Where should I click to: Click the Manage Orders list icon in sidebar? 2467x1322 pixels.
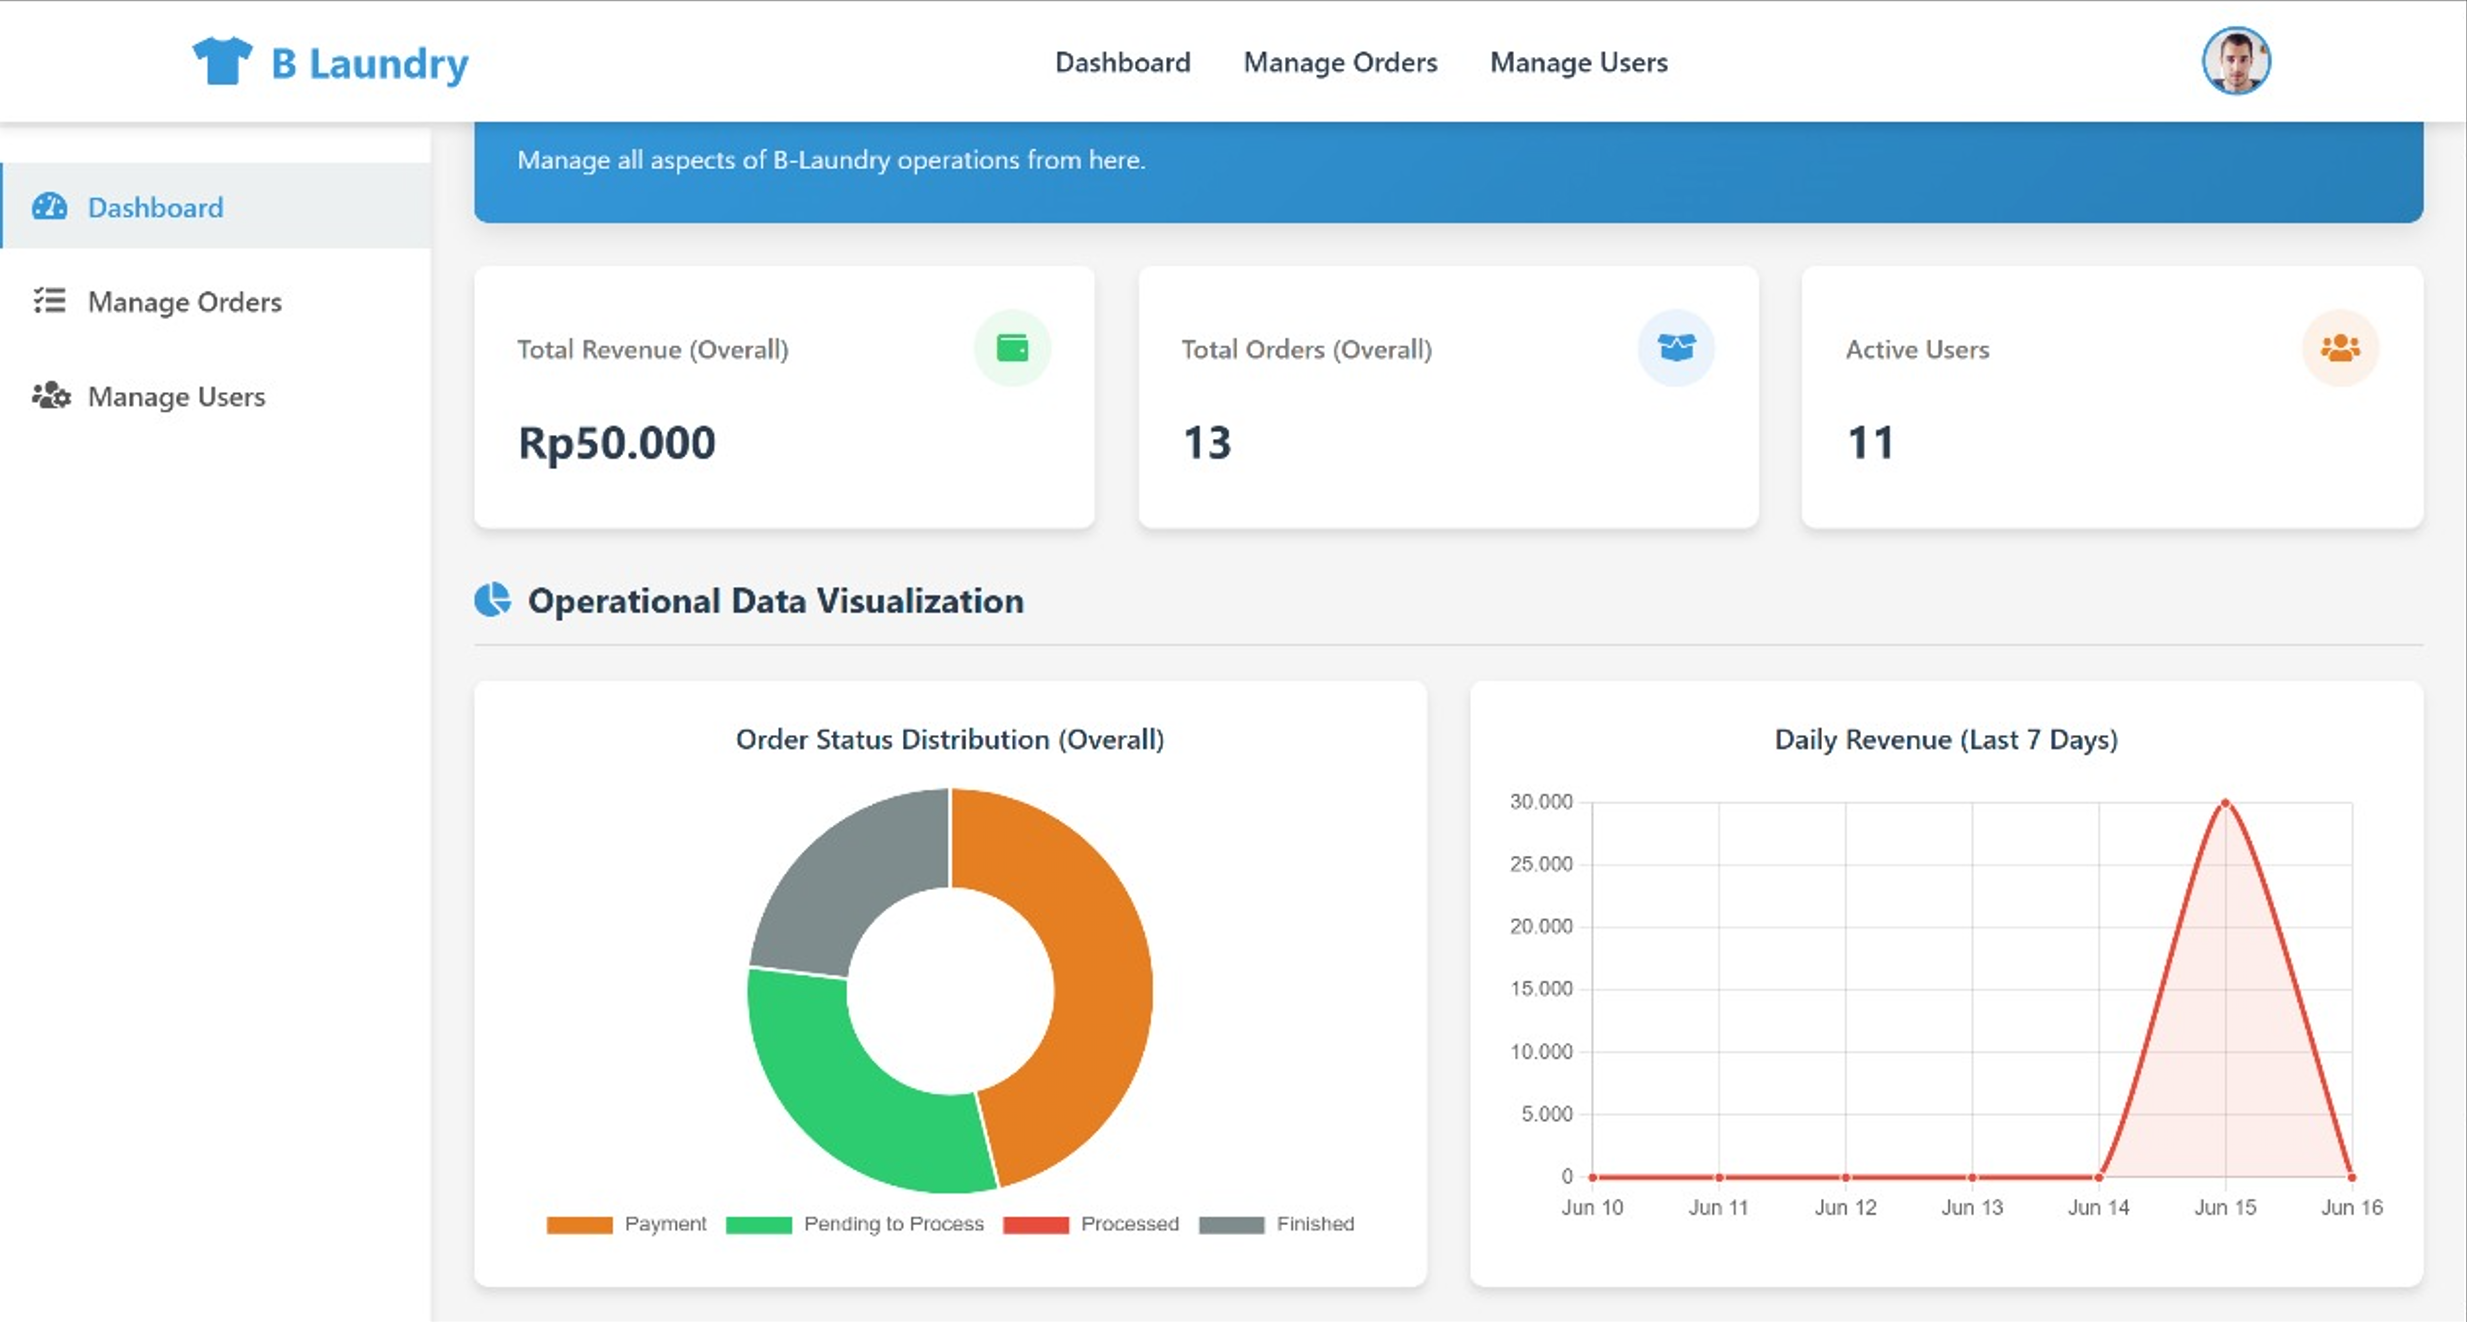click(49, 301)
